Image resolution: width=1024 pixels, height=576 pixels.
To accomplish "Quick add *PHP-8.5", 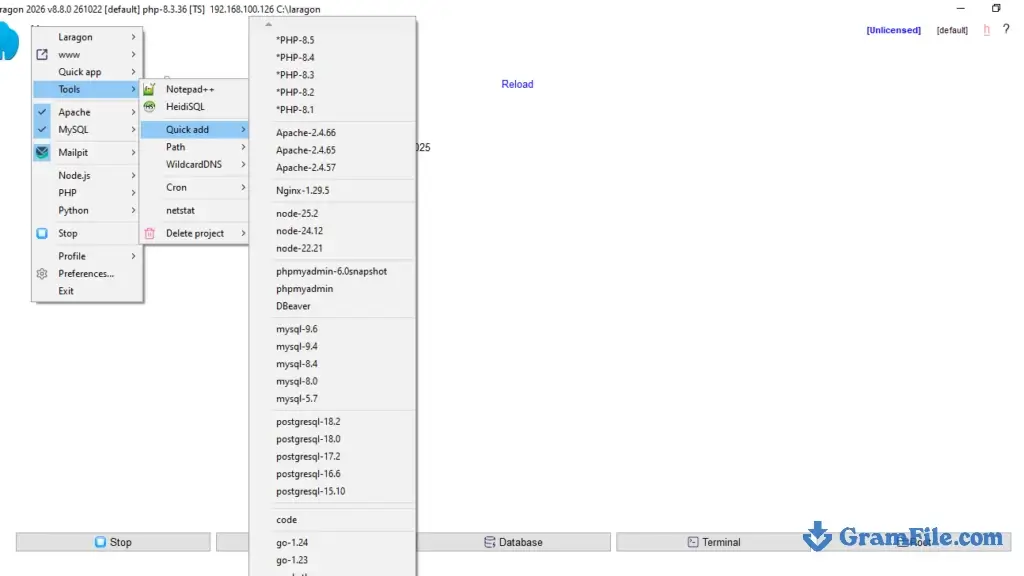I will pos(333,40).
